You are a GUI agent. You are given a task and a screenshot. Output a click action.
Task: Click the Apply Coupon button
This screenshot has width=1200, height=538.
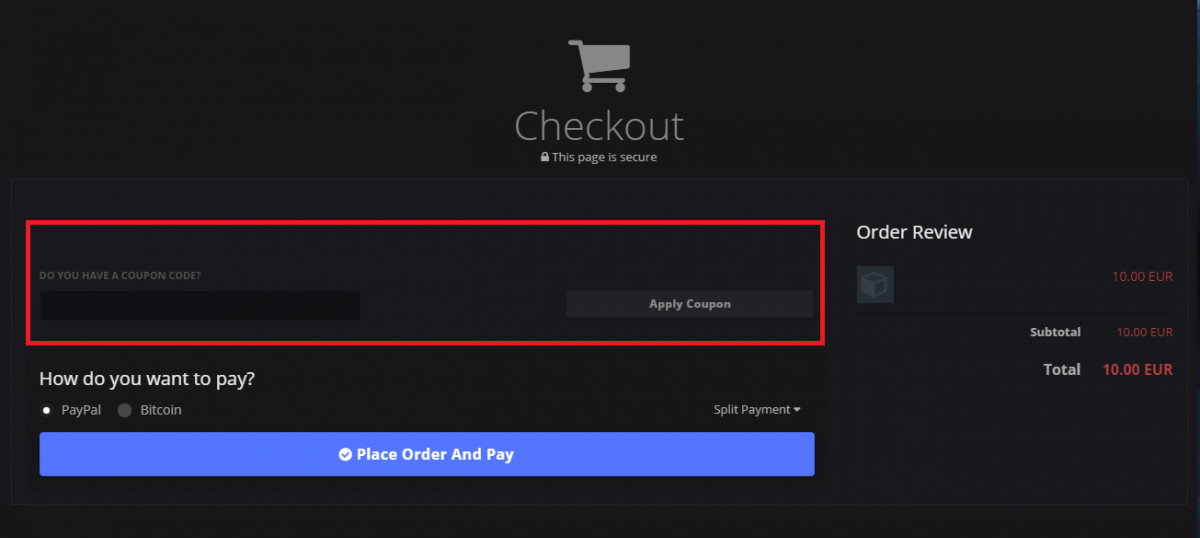(690, 304)
